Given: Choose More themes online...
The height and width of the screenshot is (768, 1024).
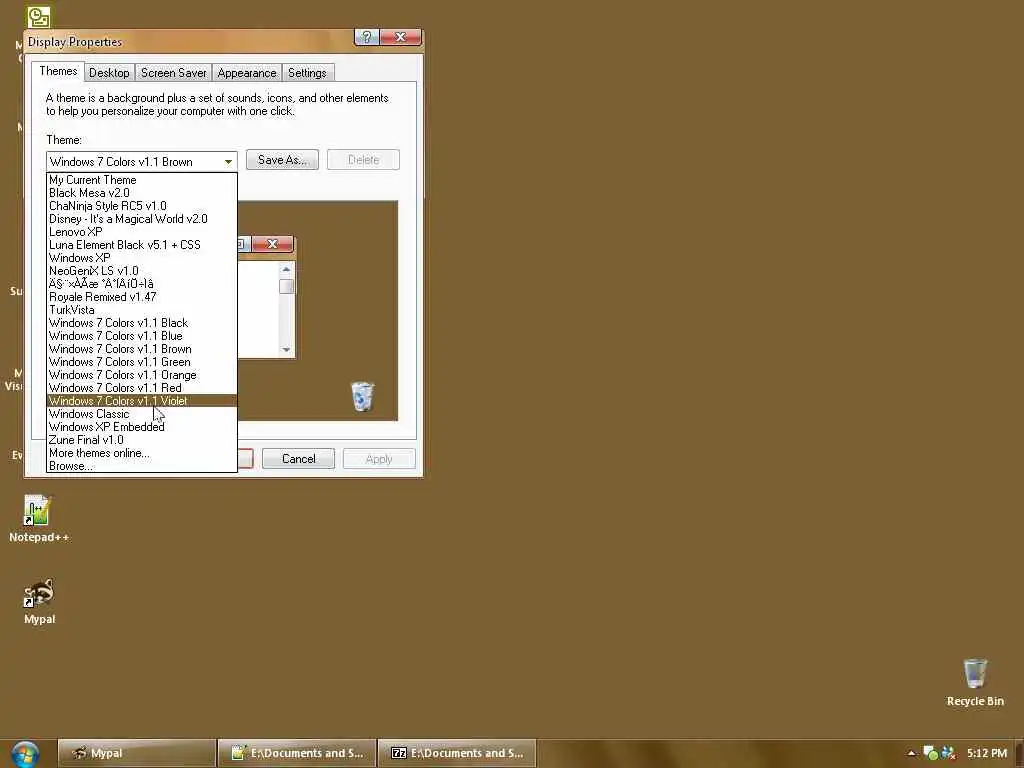Looking at the screenshot, I should coord(142,453).
